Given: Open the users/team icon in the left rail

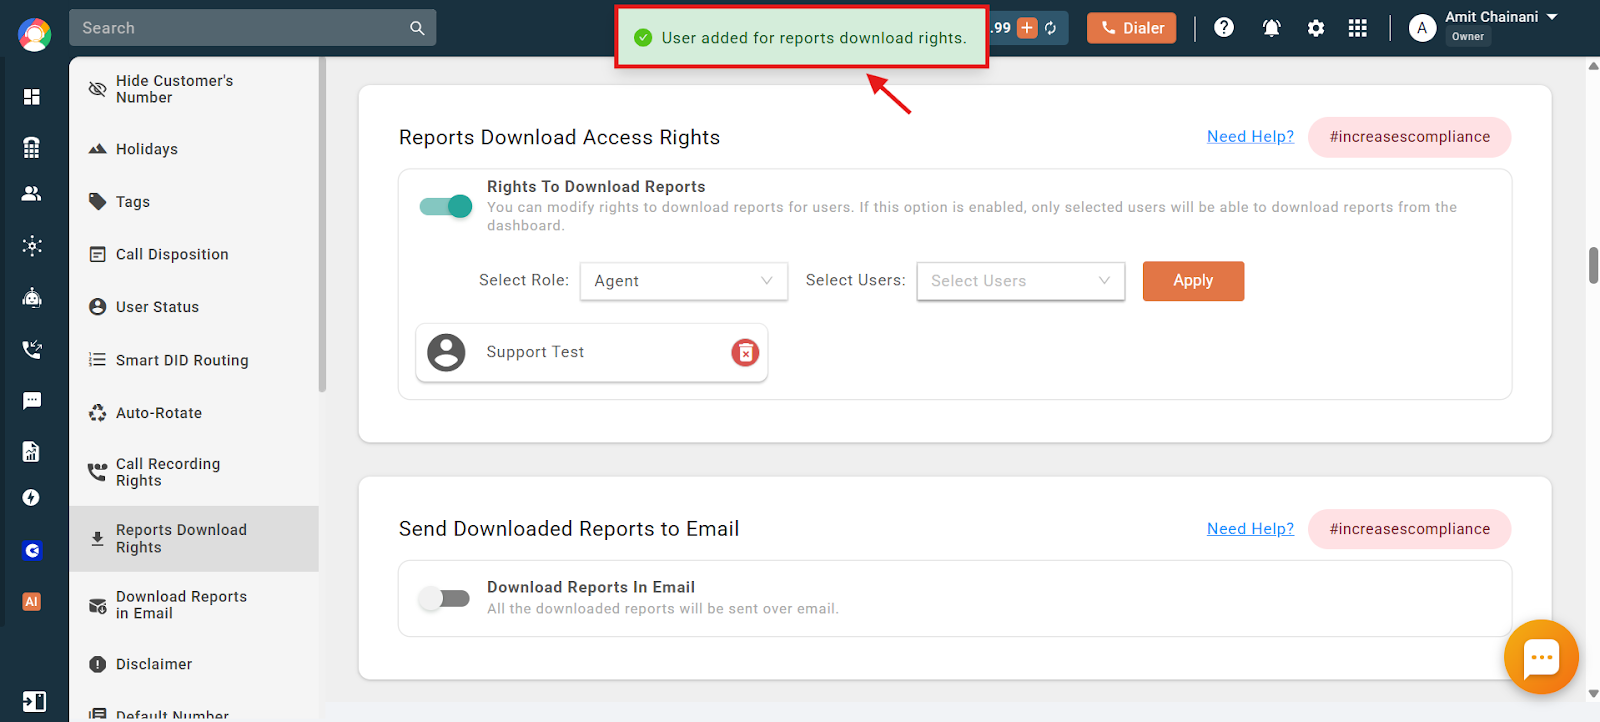Looking at the screenshot, I should 32,194.
